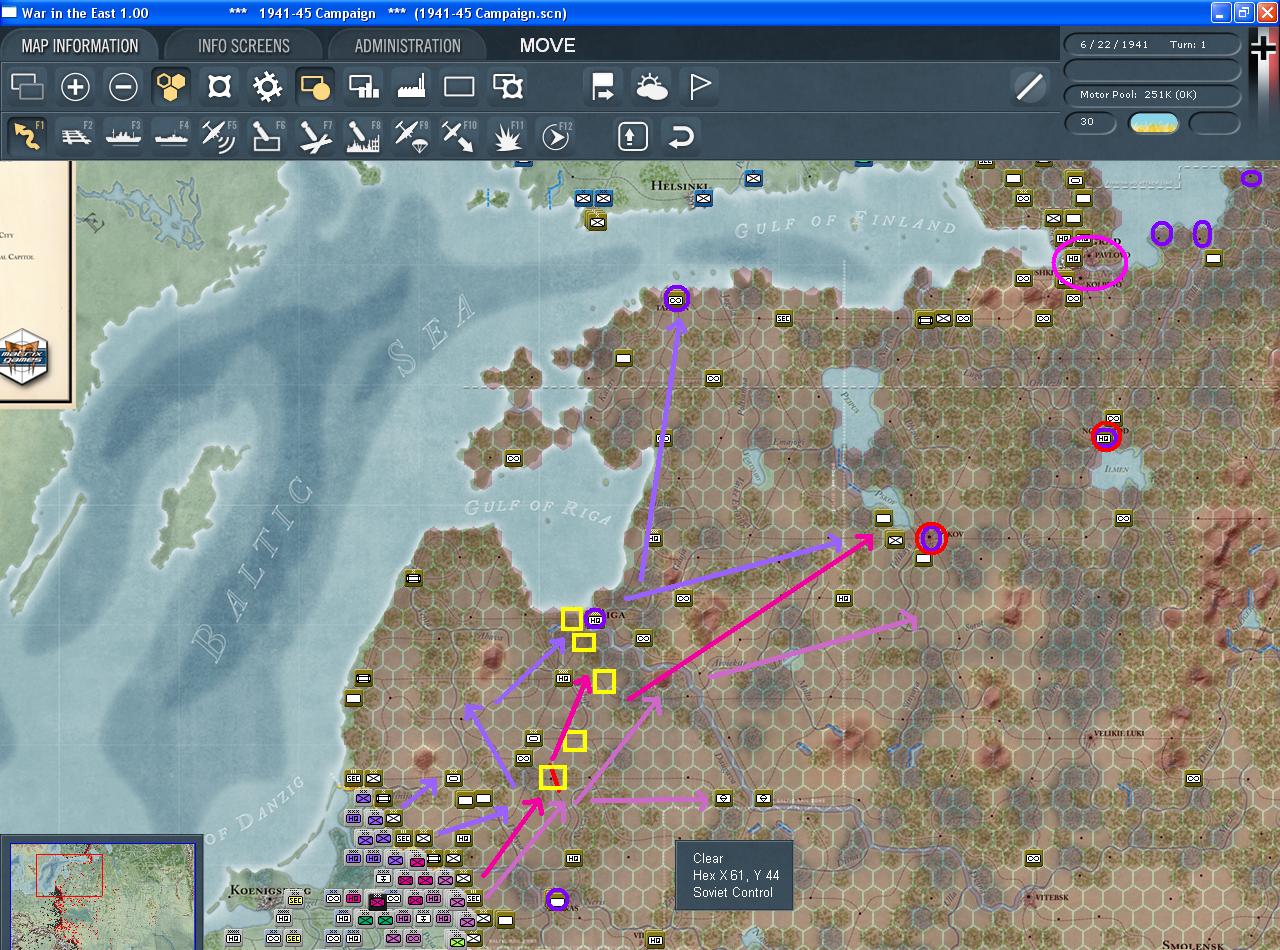Click the value 30 indicator box
Viewport: 1280px width, 950px height.
[x=1091, y=122]
